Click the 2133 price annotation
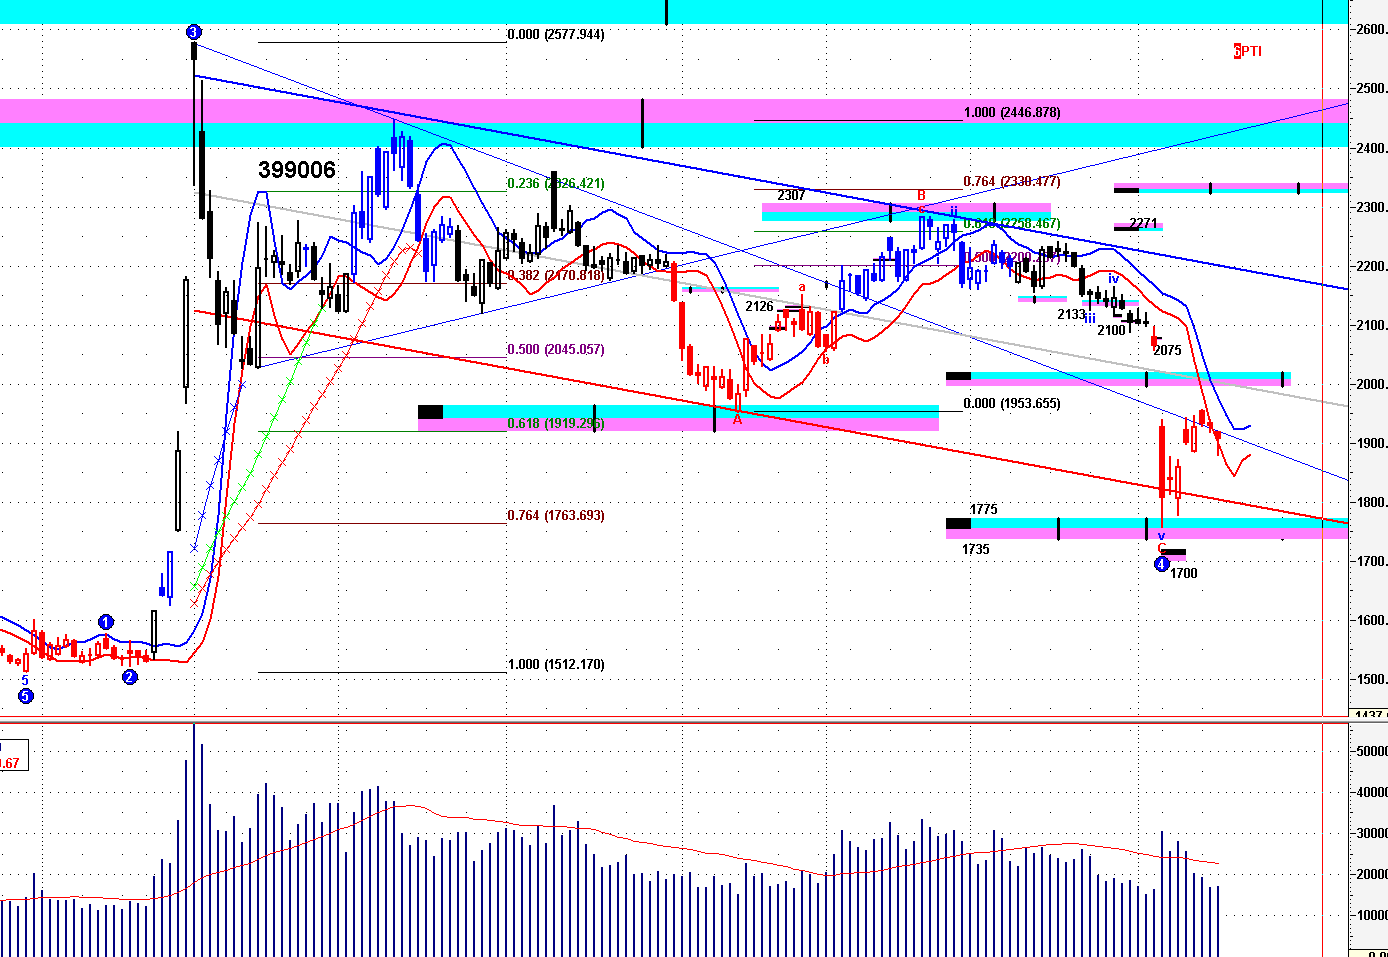 click(1071, 314)
